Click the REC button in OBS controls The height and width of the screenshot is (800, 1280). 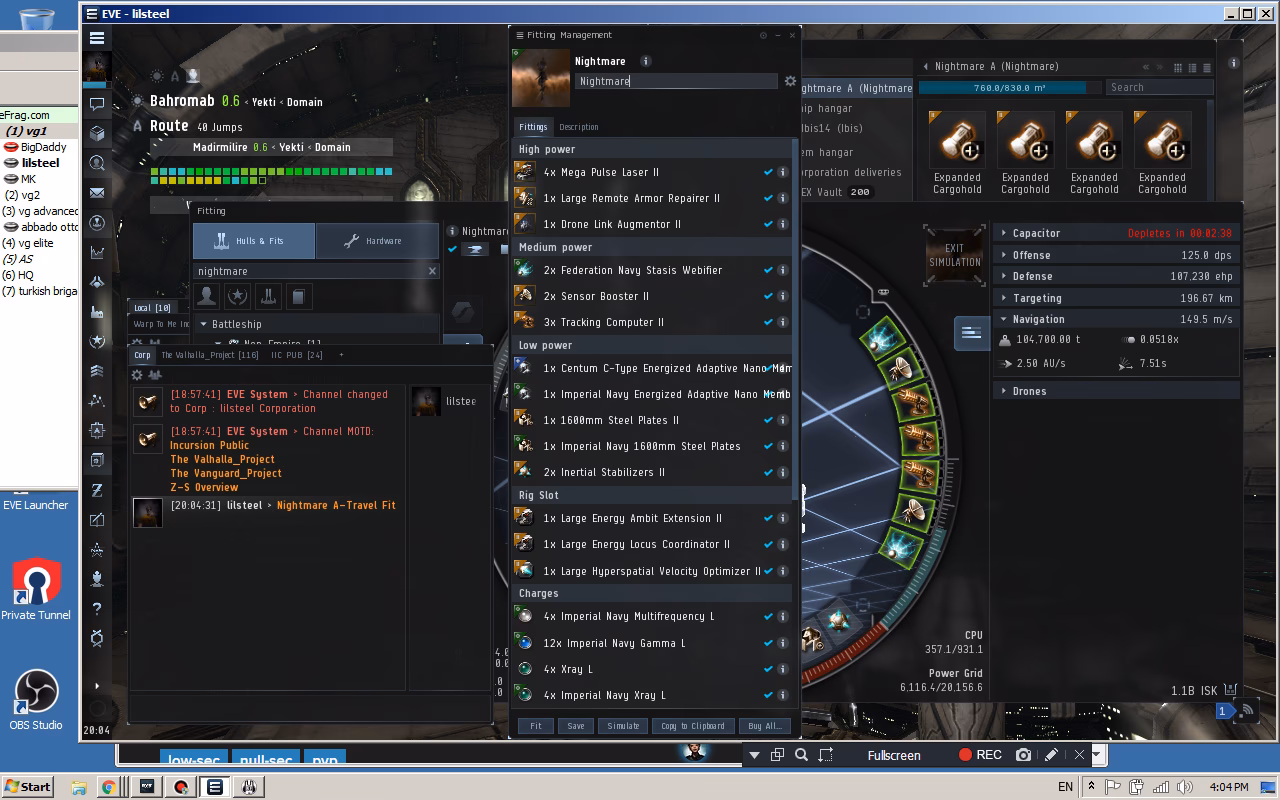tap(978, 755)
